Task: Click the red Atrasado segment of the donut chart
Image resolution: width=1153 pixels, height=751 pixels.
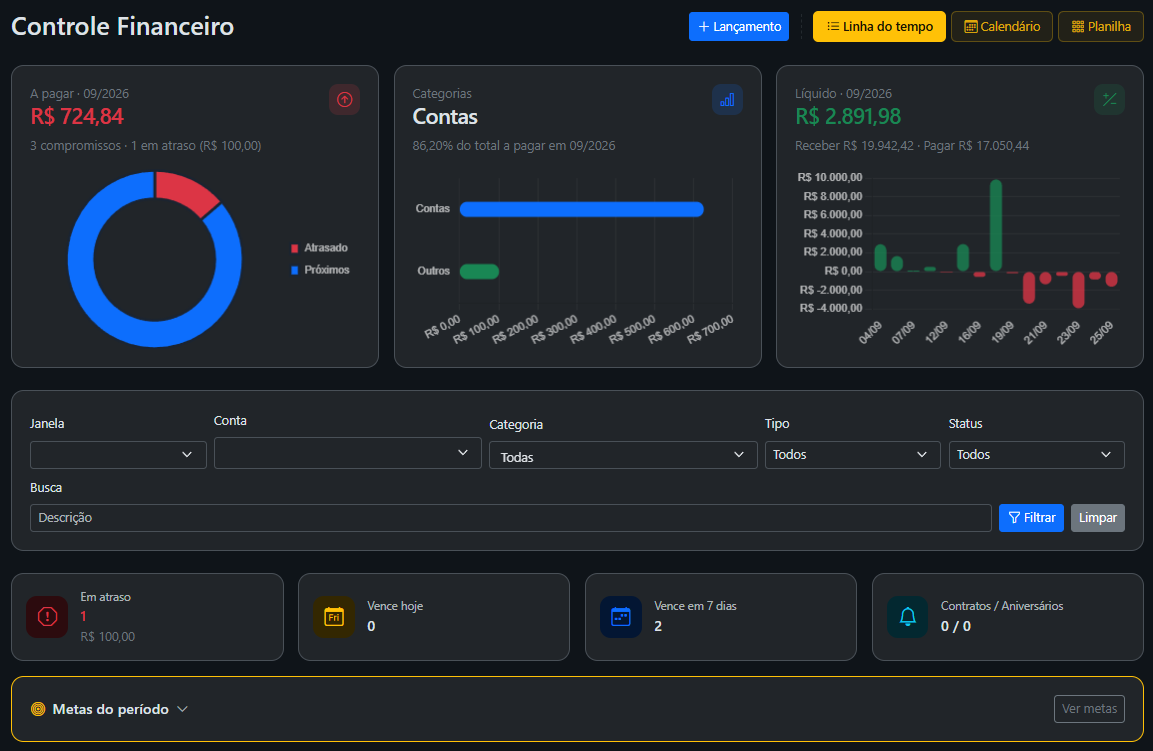Action: coord(185,191)
